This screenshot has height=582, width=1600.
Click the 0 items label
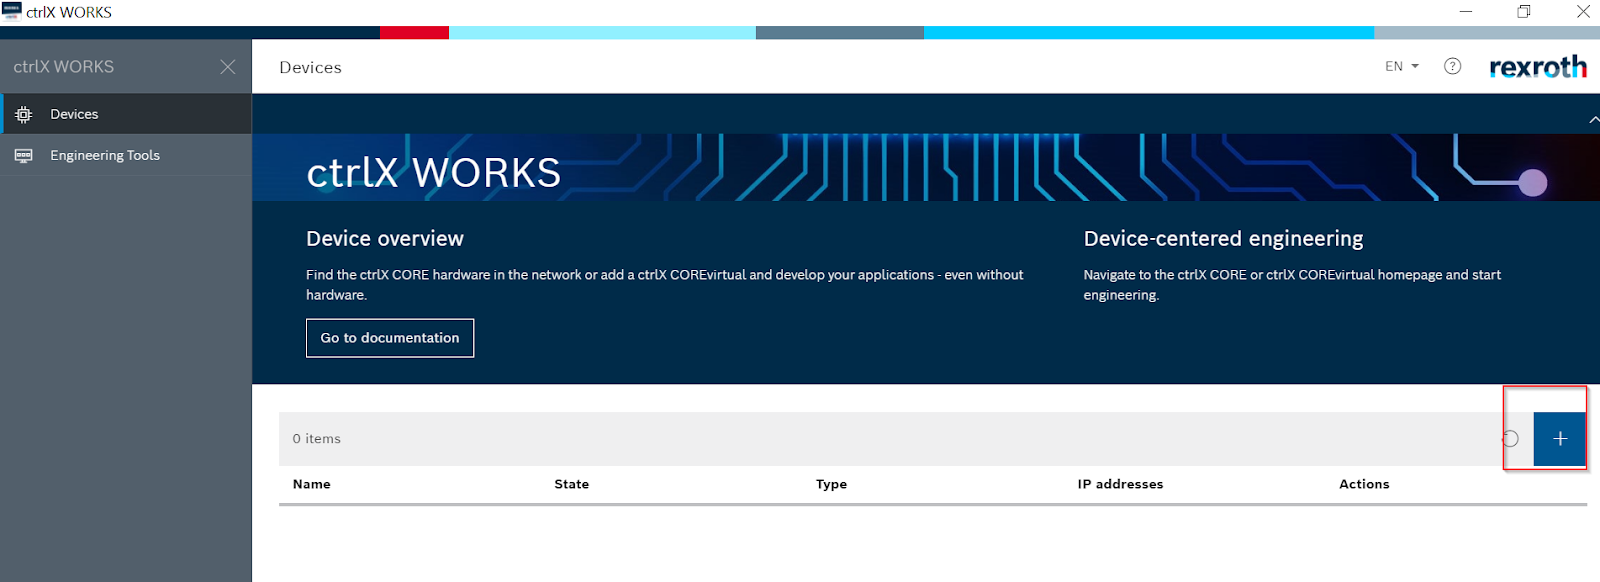click(316, 439)
